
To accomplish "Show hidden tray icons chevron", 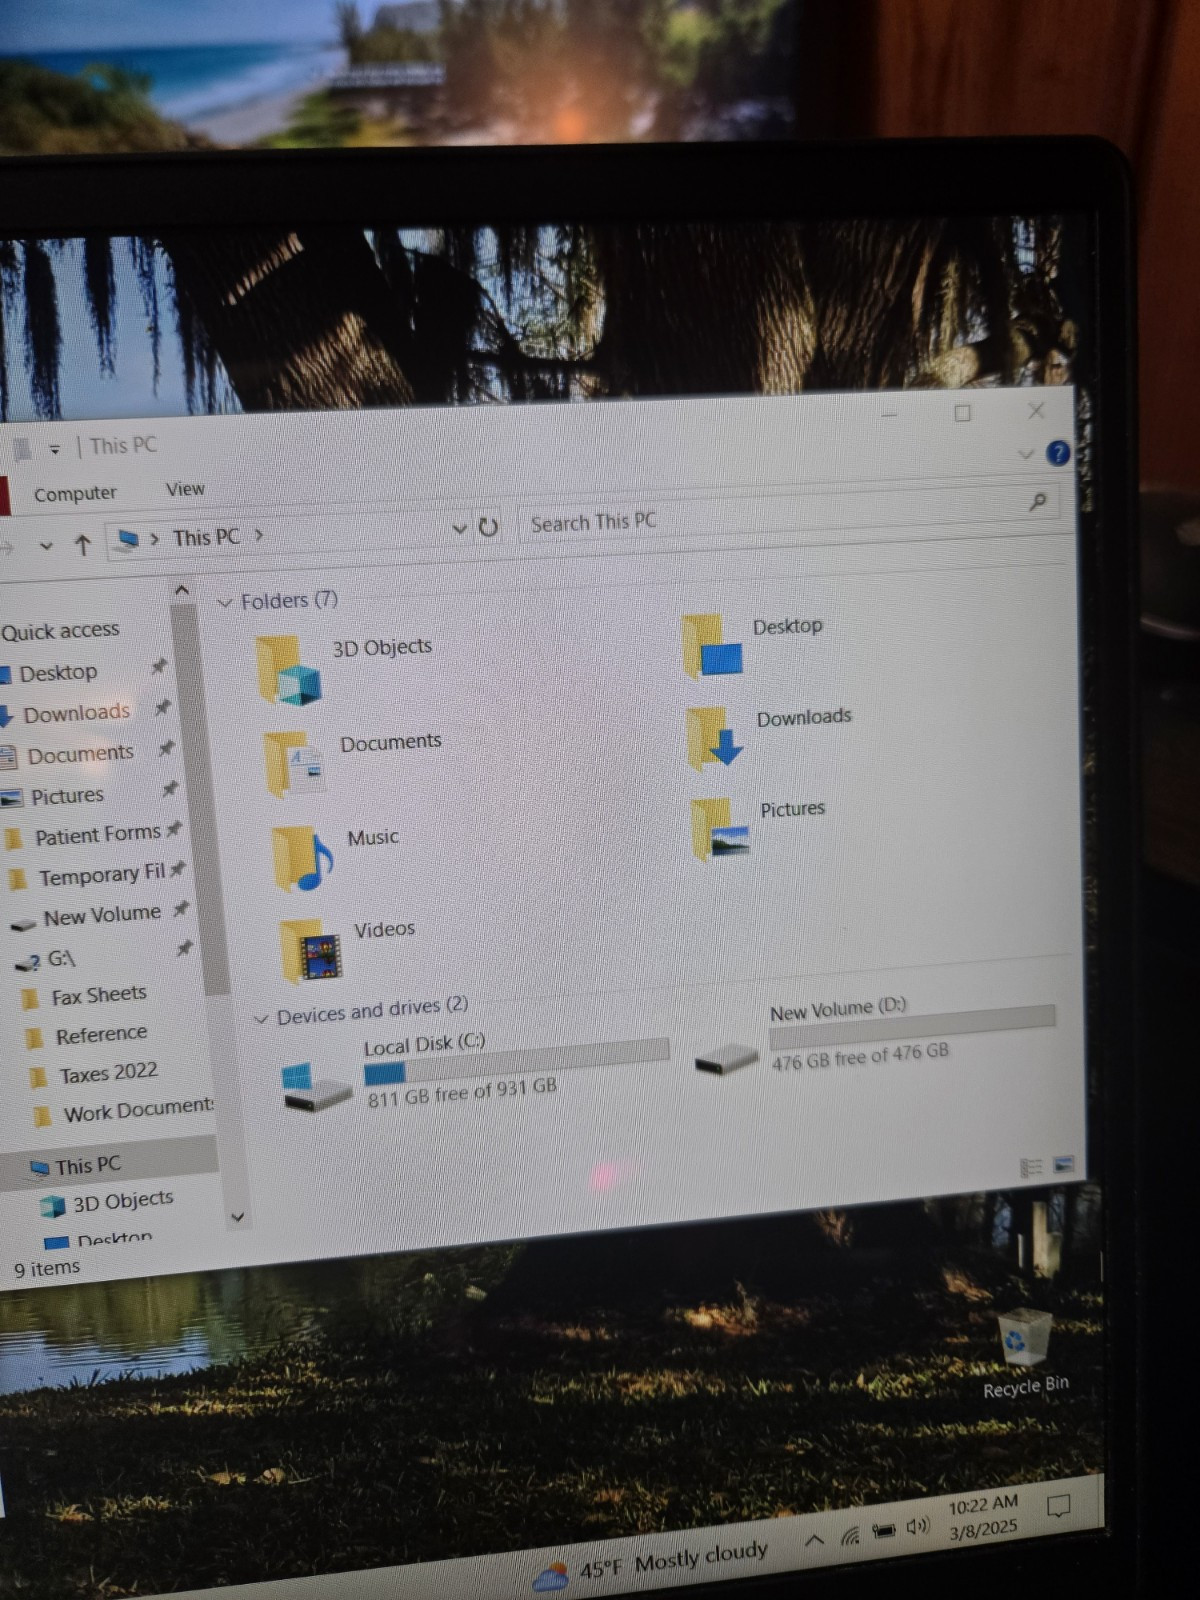I will [x=814, y=1540].
